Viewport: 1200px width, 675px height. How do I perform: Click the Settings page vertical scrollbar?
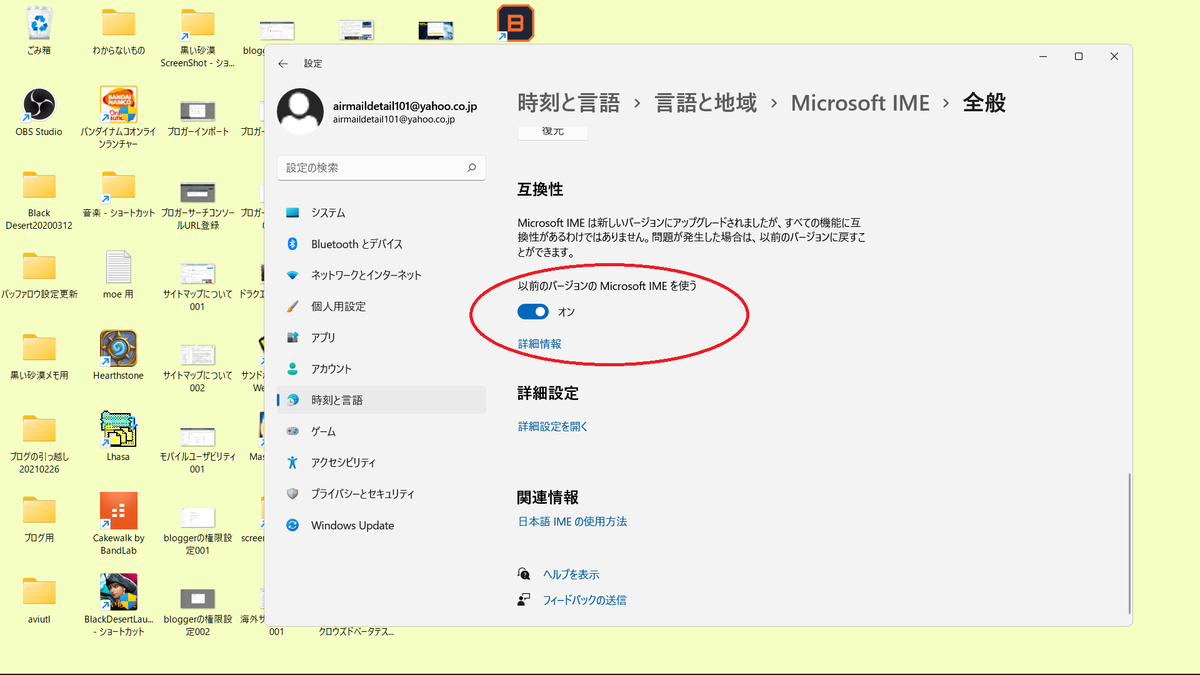[1130, 545]
